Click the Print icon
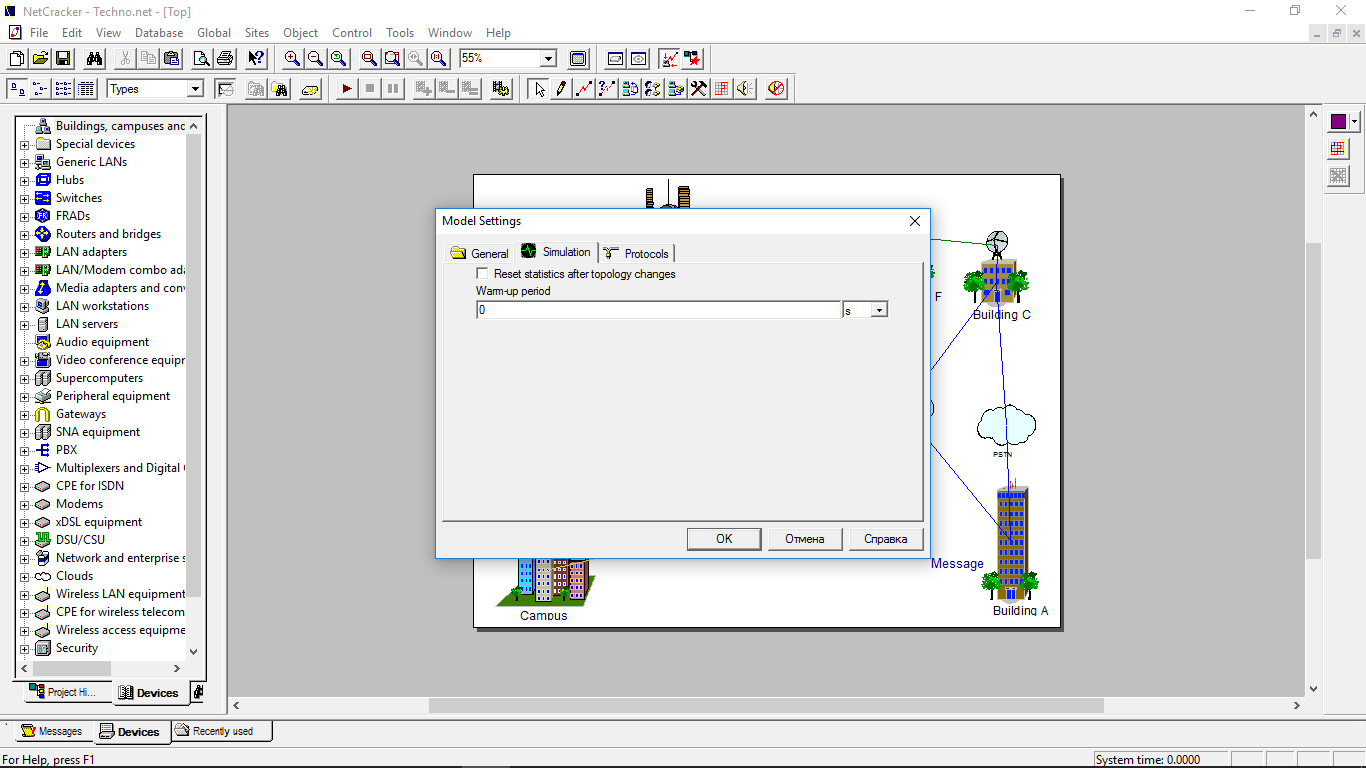Screen dimensions: 1366x768 click(225, 59)
